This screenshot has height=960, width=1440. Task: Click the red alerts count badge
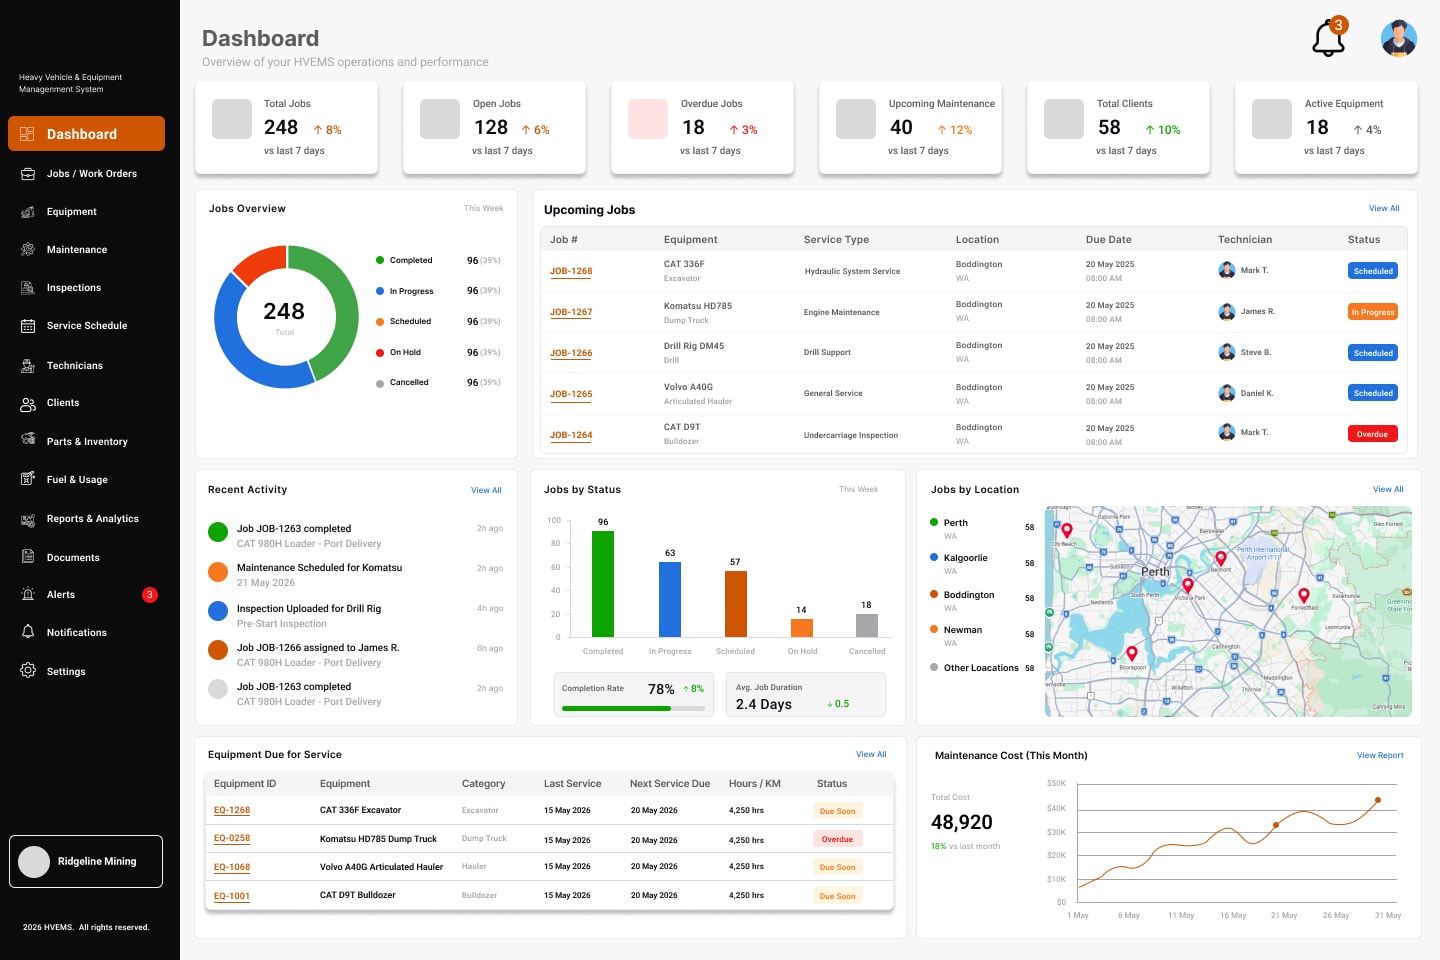[x=149, y=595]
